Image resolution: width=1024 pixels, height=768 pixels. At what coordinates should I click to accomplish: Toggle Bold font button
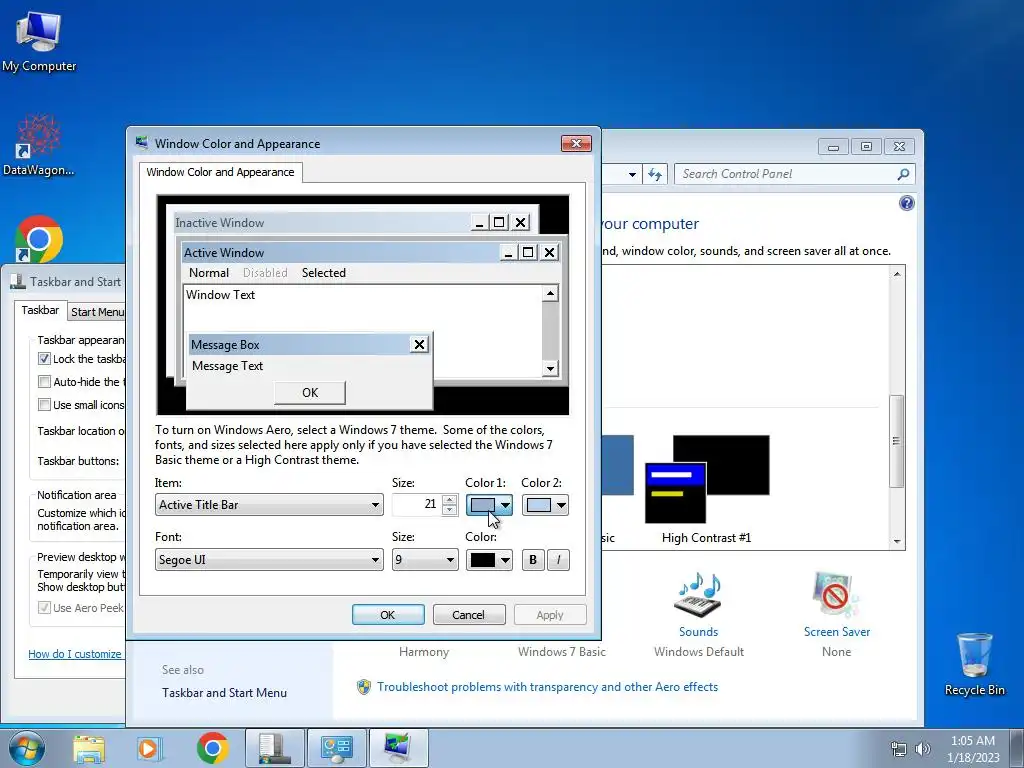click(x=533, y=560)
